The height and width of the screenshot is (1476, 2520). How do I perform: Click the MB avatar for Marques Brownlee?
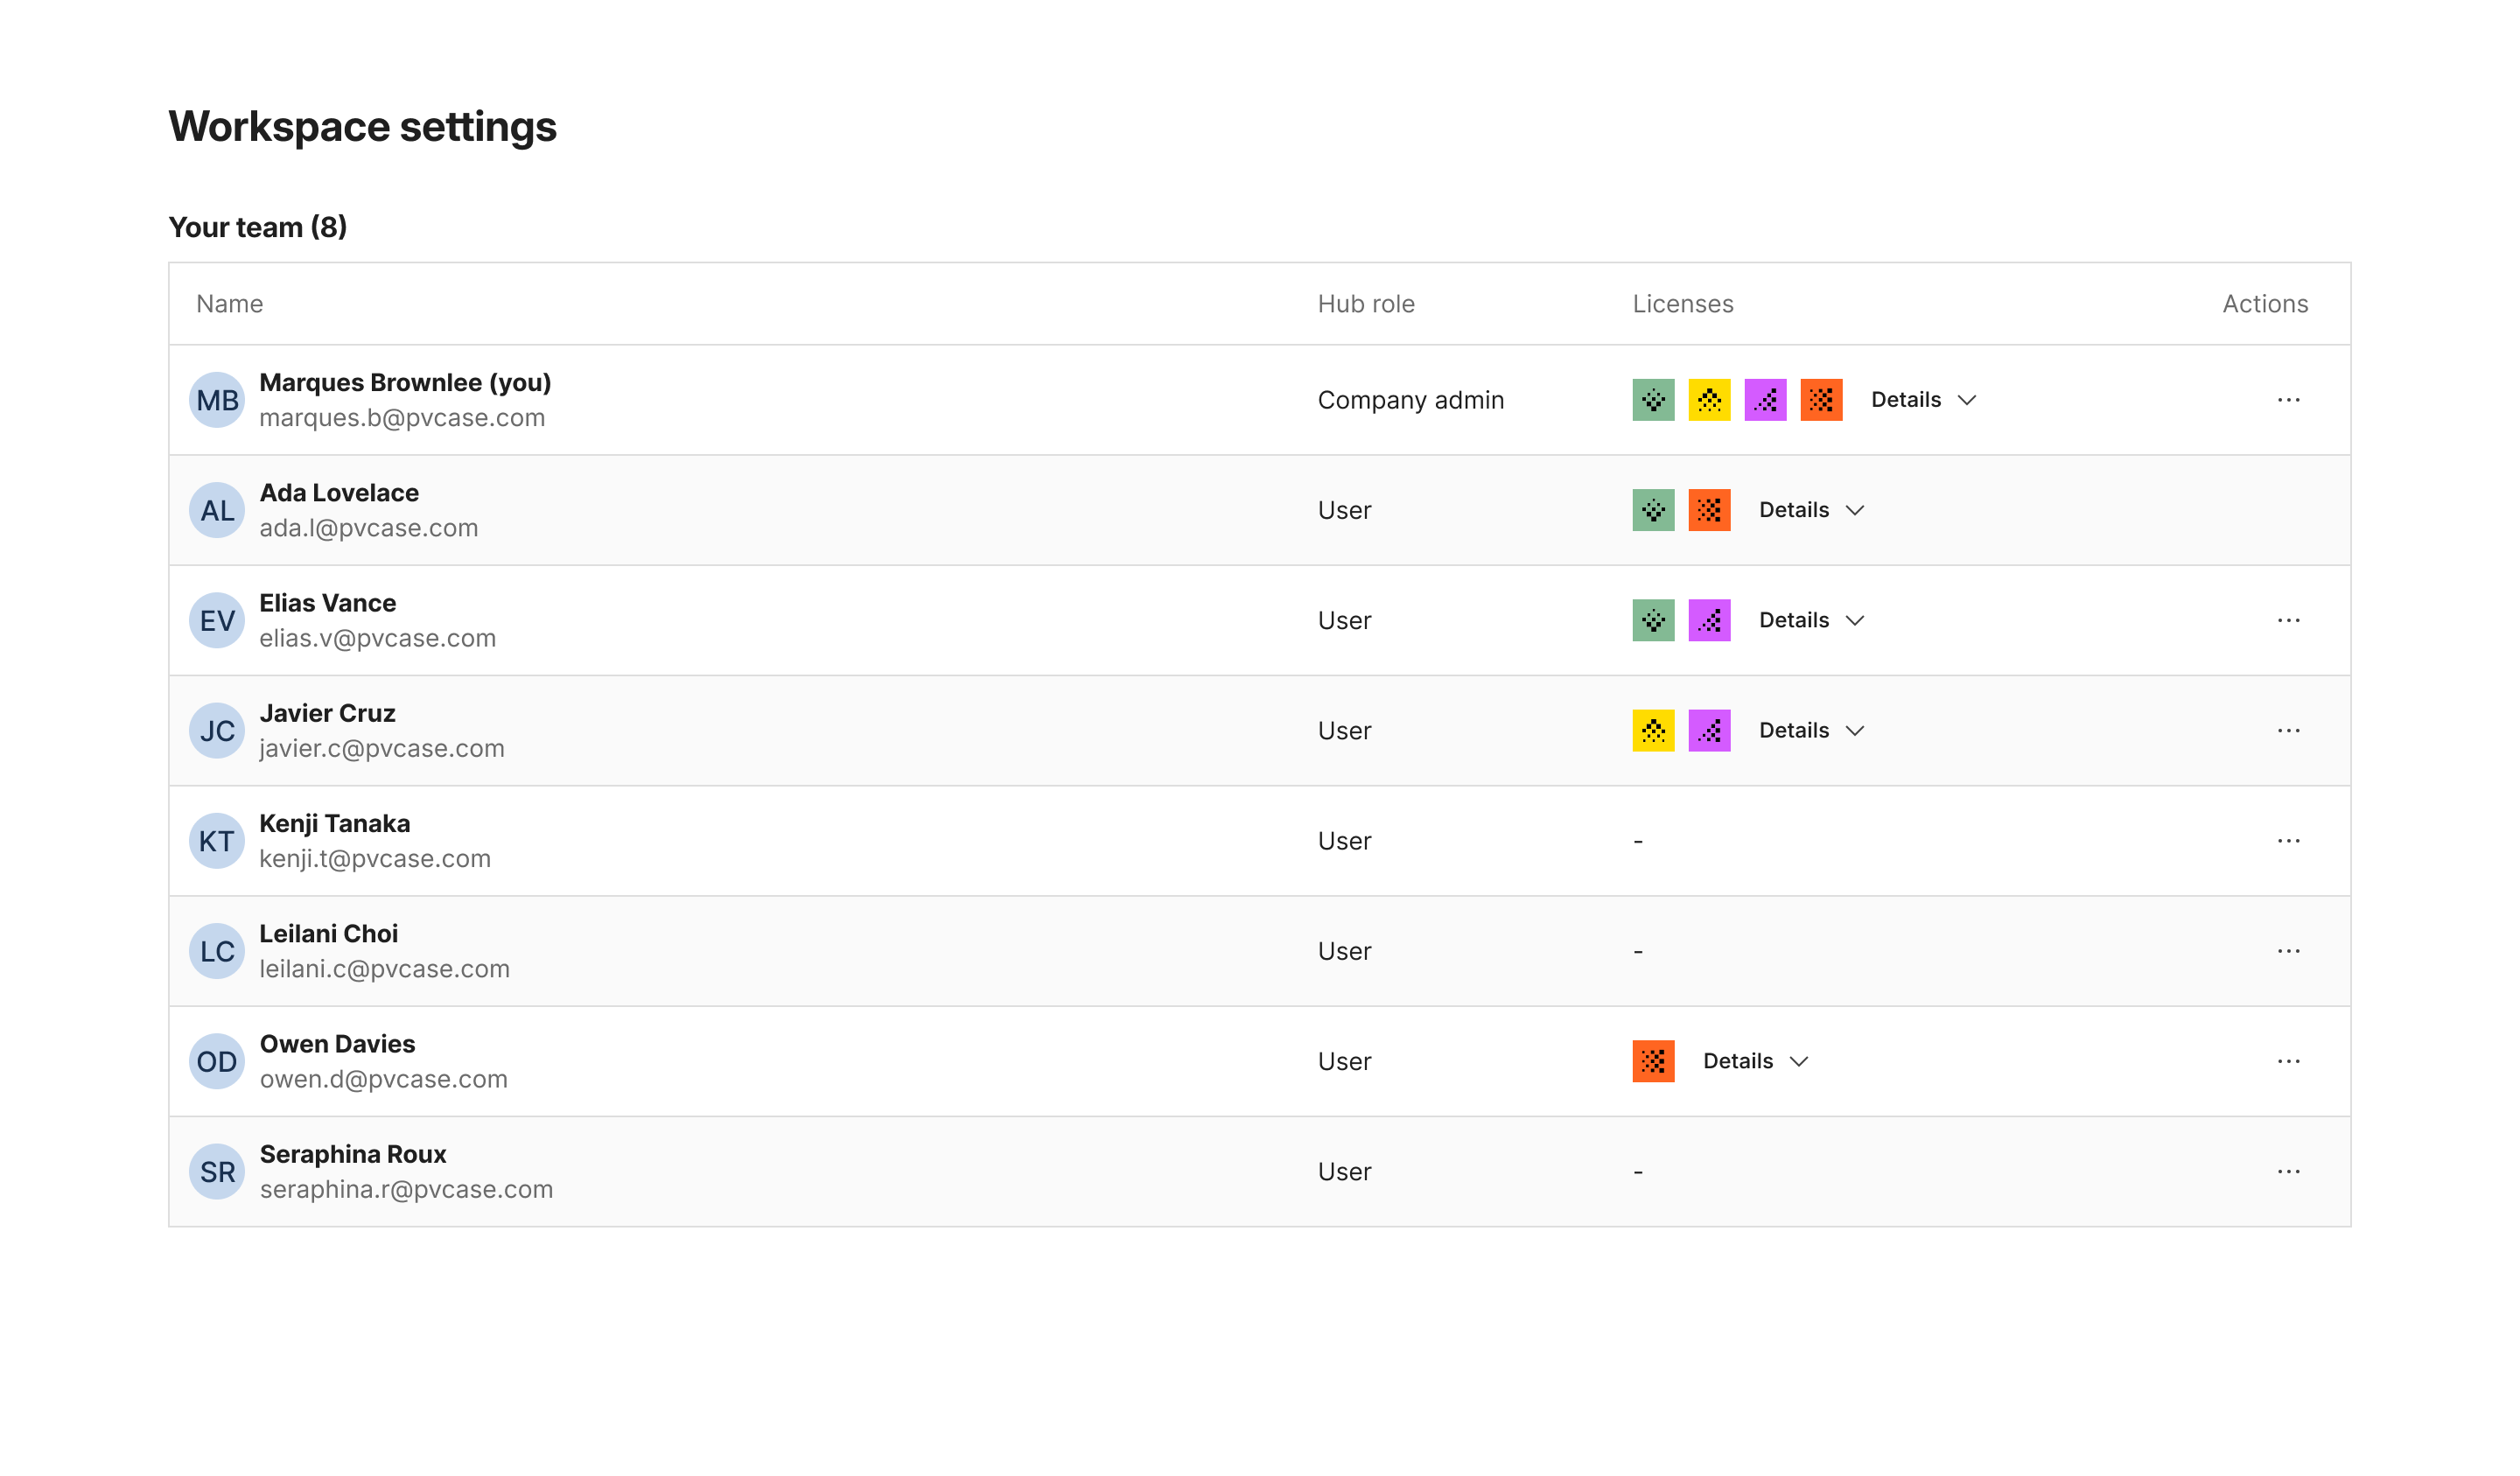(x=217, y=400)
